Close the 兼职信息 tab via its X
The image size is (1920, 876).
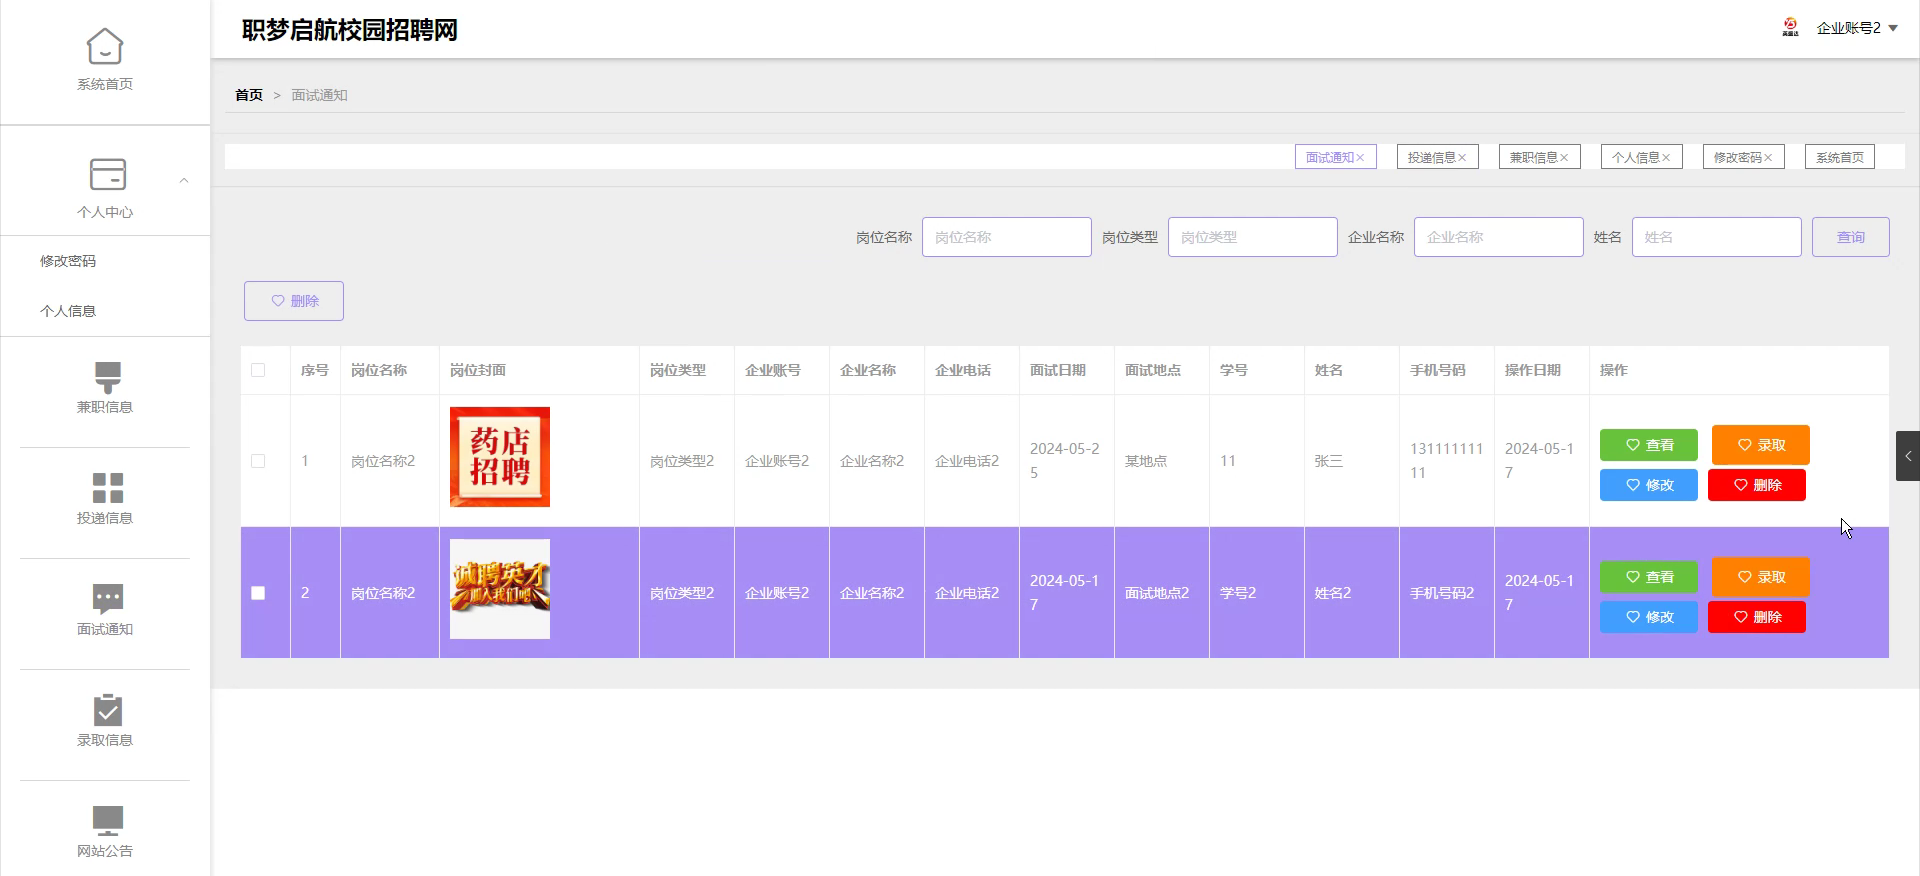pyautogui.click(x=1564, y=158)
